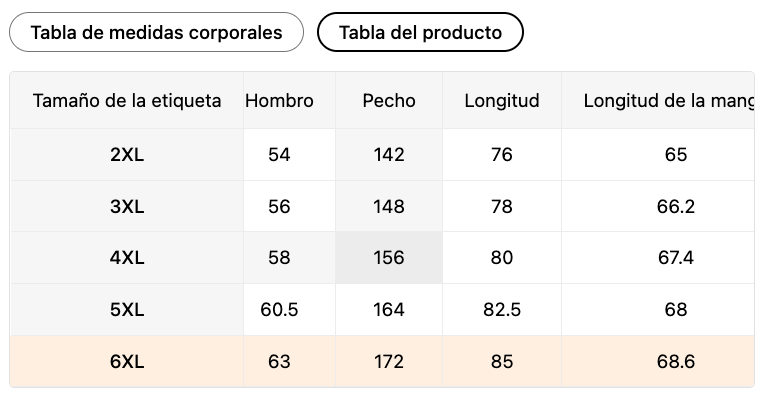Click the 60.5 shoulder value cell

click(x=279, y=310)
